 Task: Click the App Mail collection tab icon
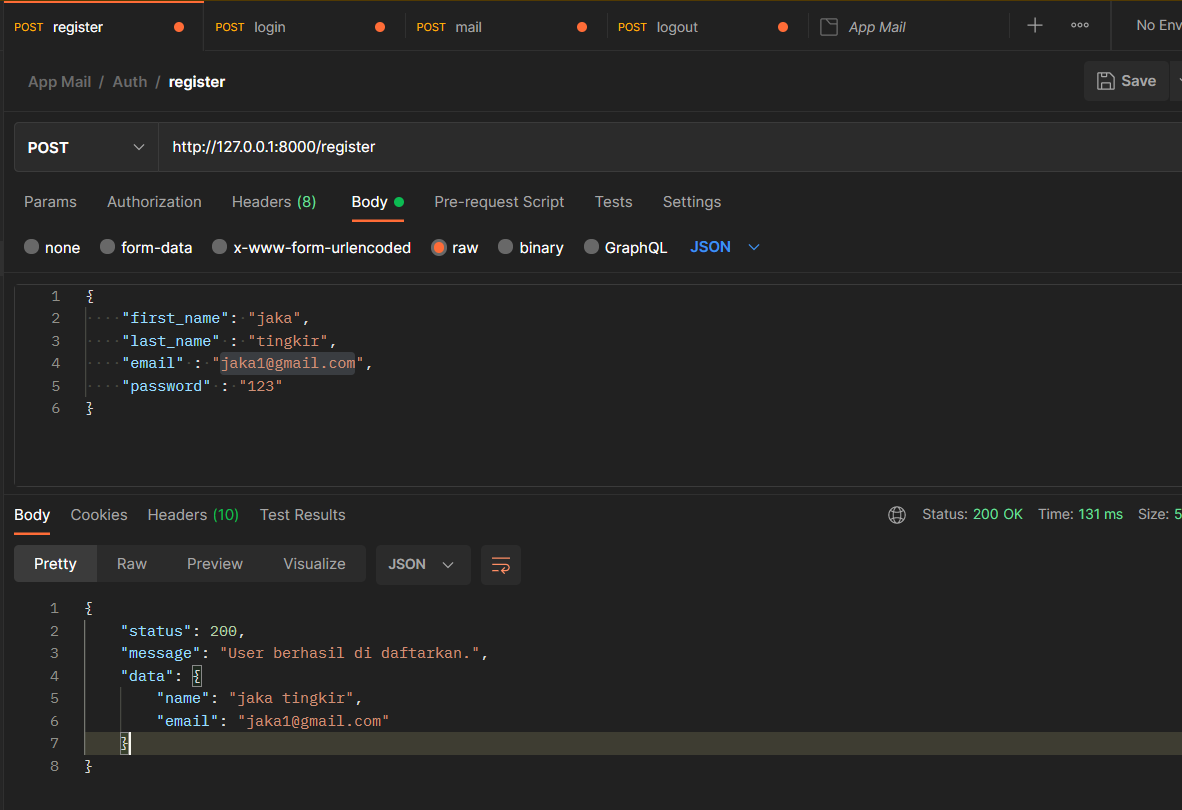[x=828, y=26]
